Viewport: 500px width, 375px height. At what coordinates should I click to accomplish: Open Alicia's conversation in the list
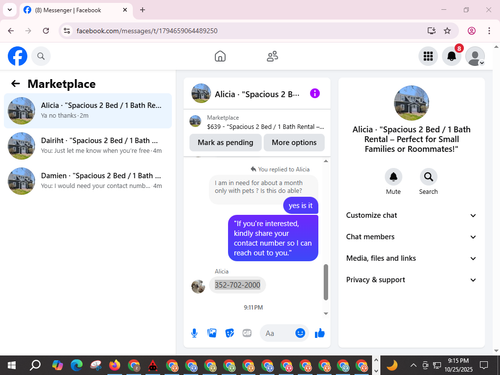(88, 111)
